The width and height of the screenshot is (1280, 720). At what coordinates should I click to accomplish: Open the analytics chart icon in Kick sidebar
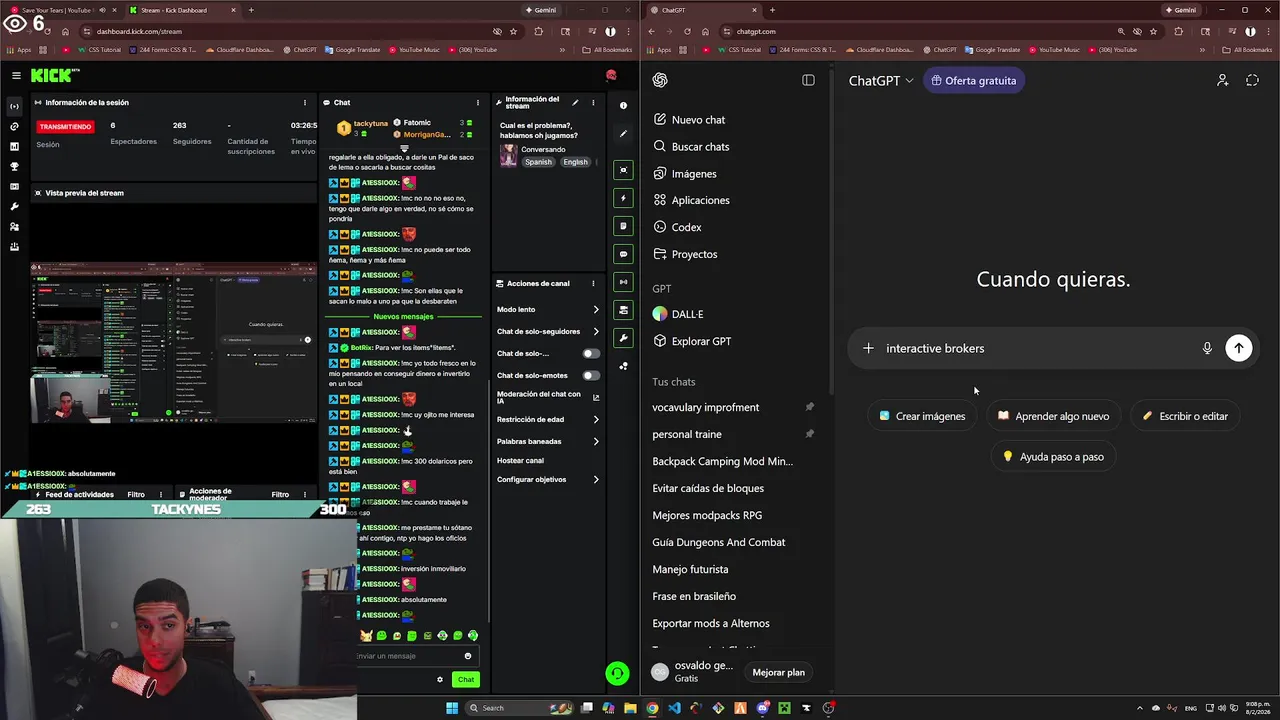click(x=14, y=146)
